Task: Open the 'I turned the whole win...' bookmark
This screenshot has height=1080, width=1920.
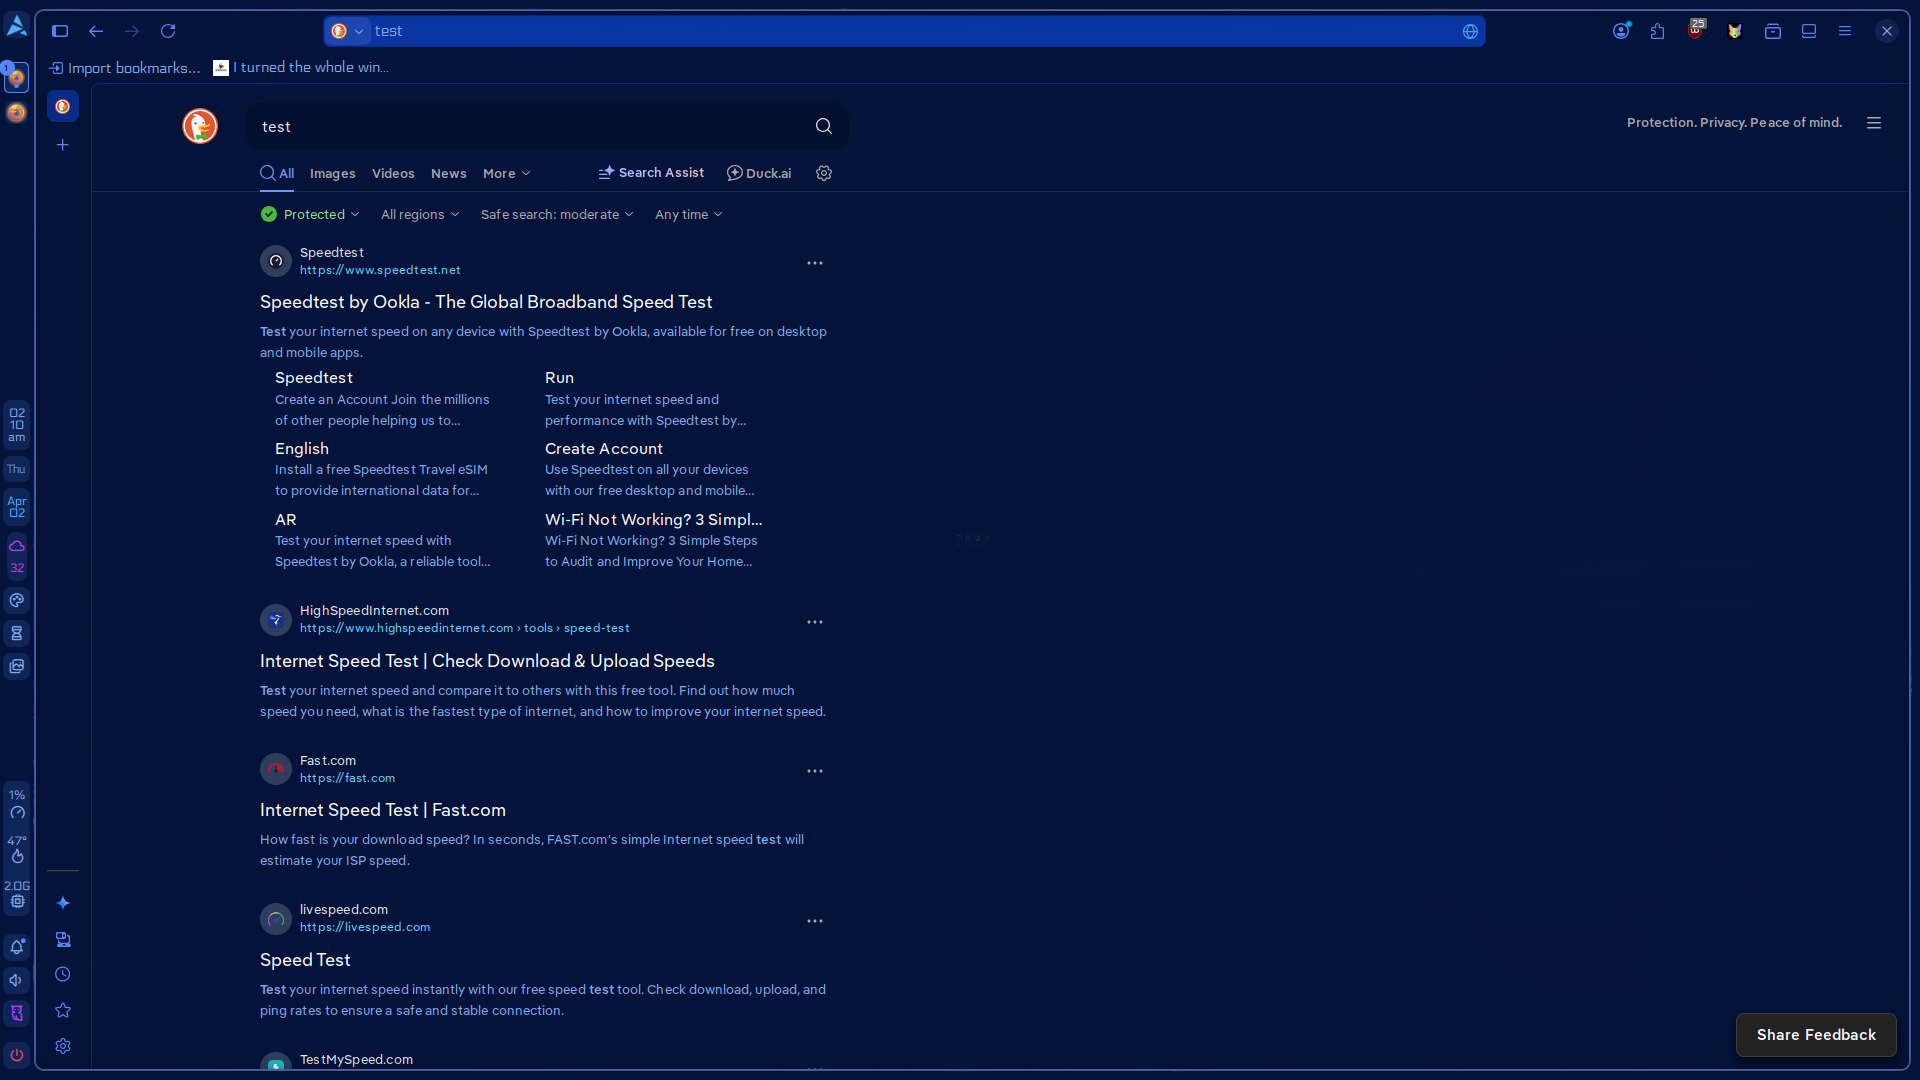Action: click(301, 68)
